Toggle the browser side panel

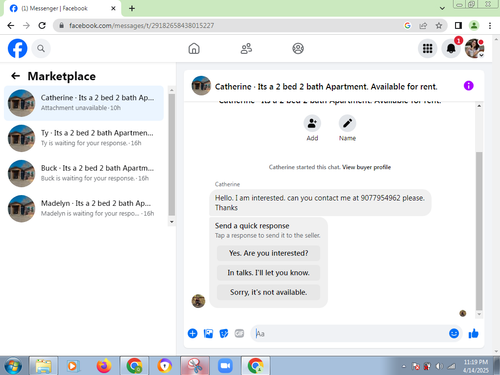tap(458, 26)
